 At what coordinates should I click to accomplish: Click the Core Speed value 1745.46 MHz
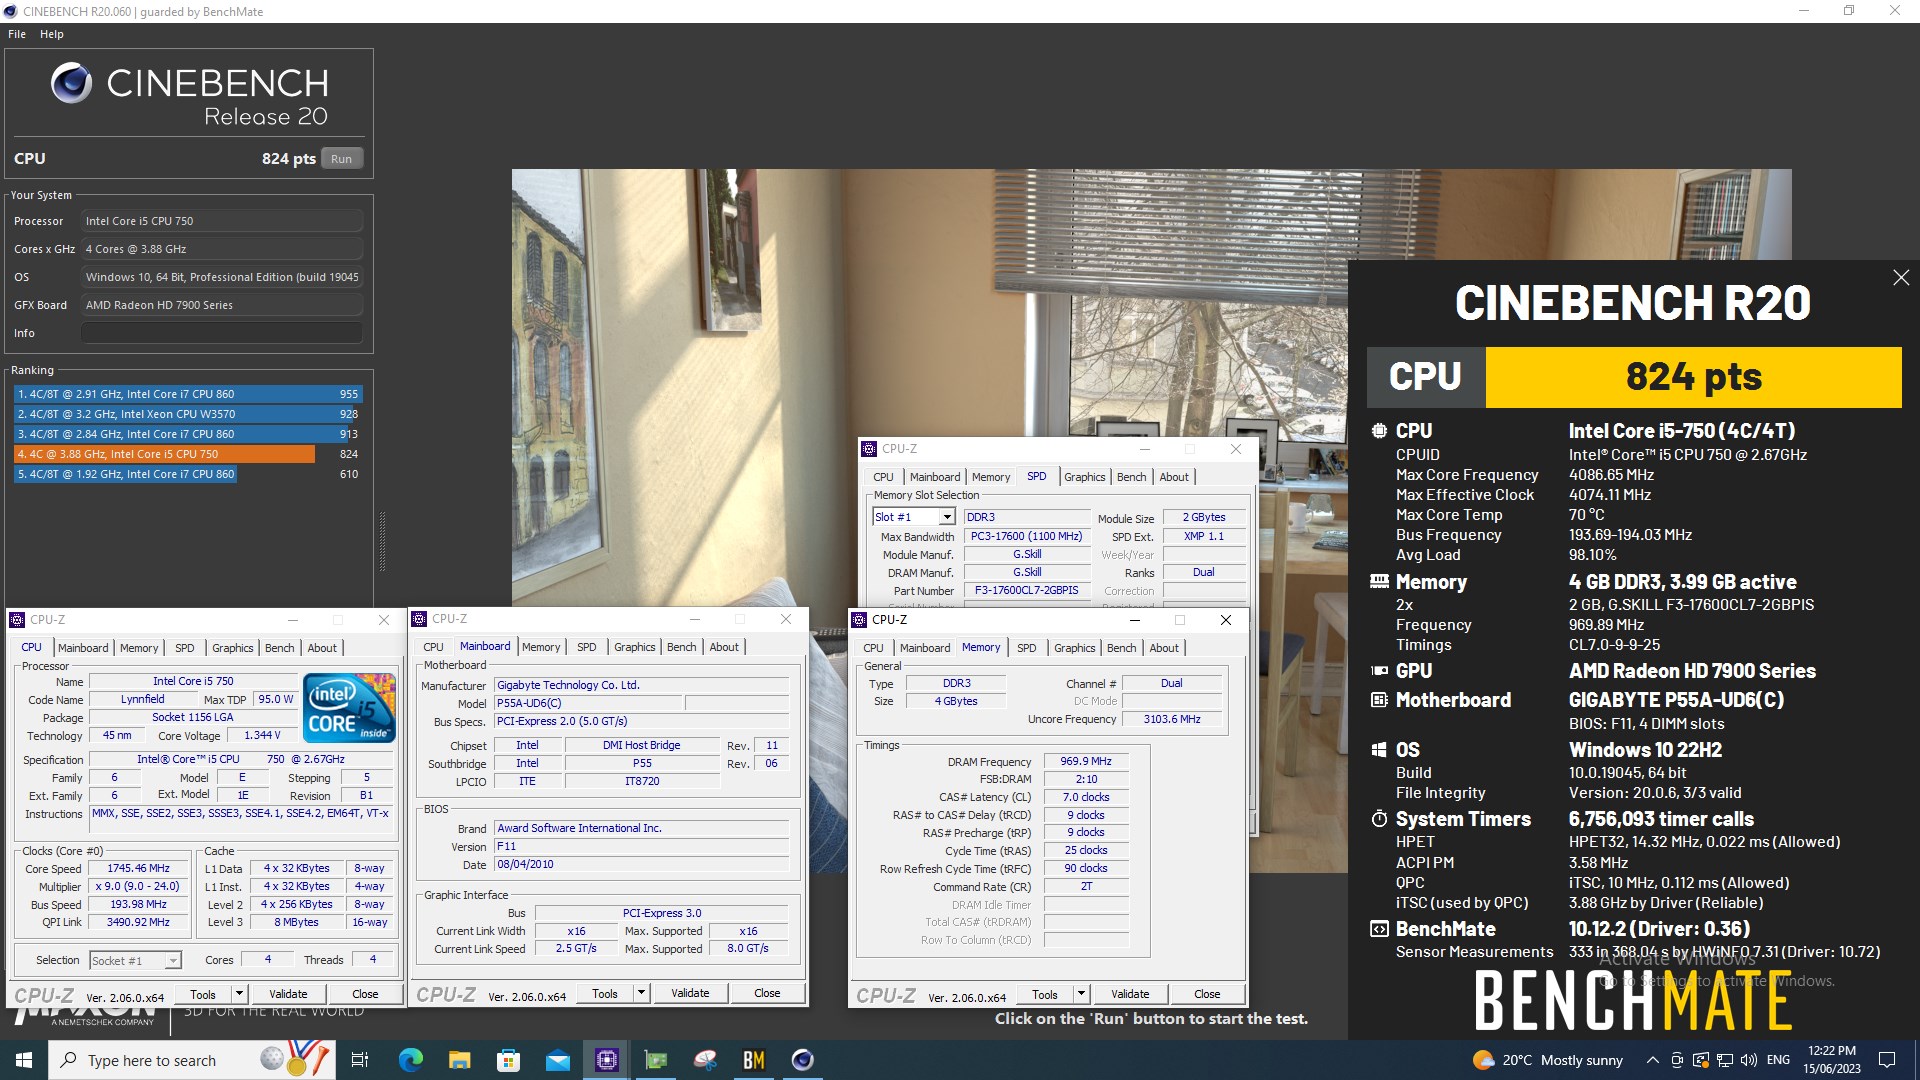coord(138,869)
